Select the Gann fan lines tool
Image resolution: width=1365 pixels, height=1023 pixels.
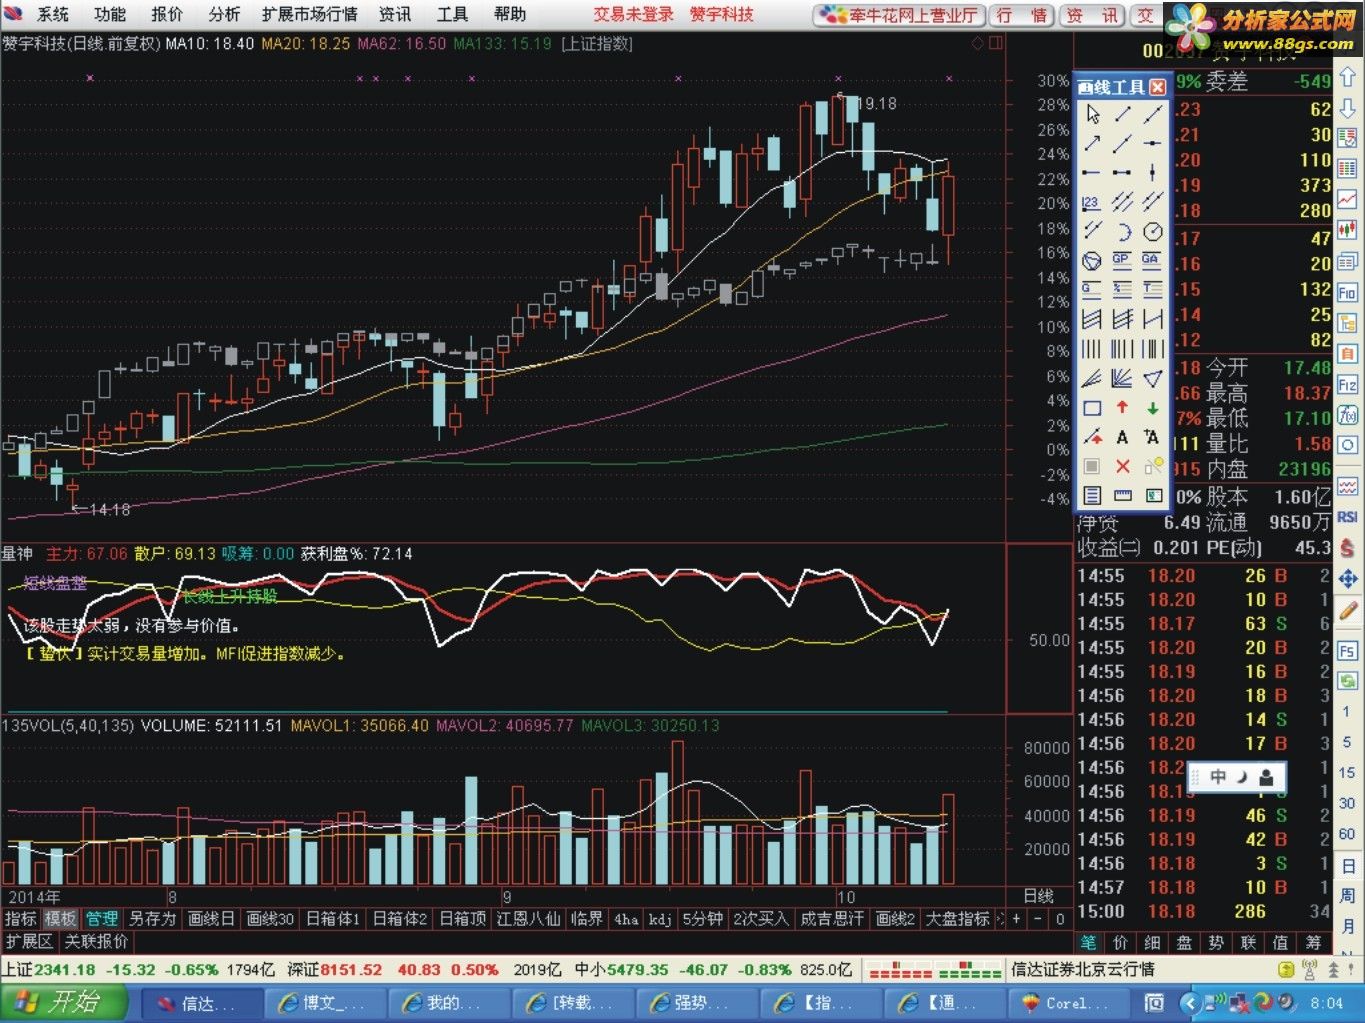[x=1123, y=378]
